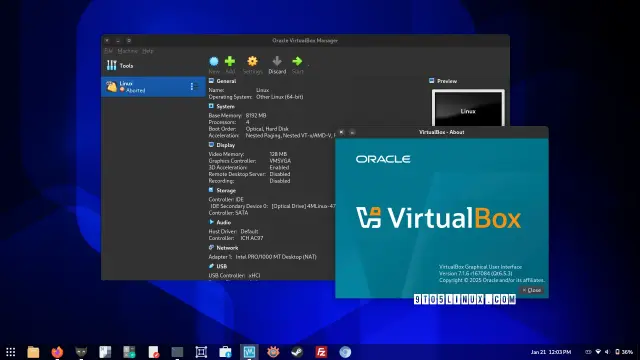Image resolution: width=640 pixels, height=360 pixels.
Task: Click the 'Optical, Hard Disk' boot order text
Action: tap(267, 129)
